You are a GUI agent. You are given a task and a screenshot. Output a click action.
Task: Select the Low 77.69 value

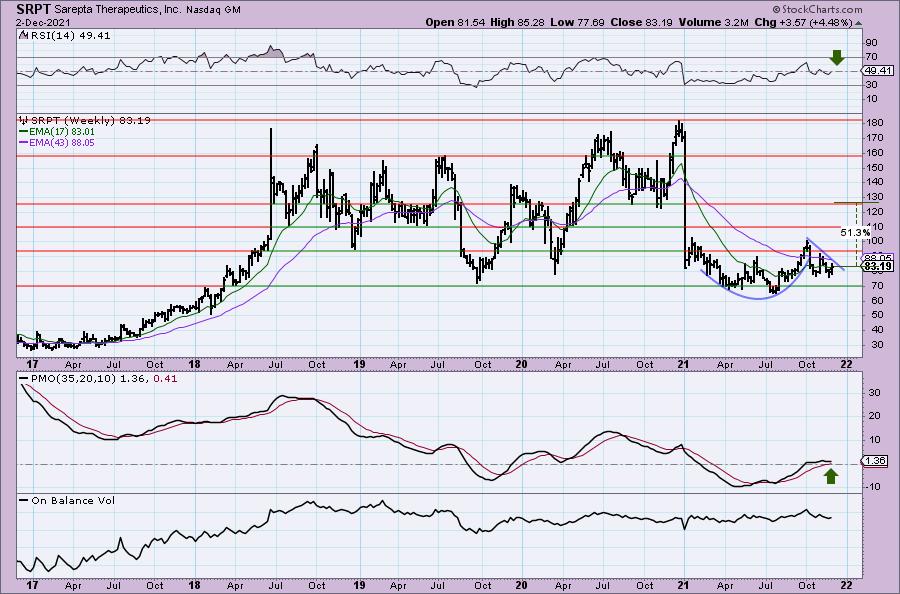(x=576, y=22)
